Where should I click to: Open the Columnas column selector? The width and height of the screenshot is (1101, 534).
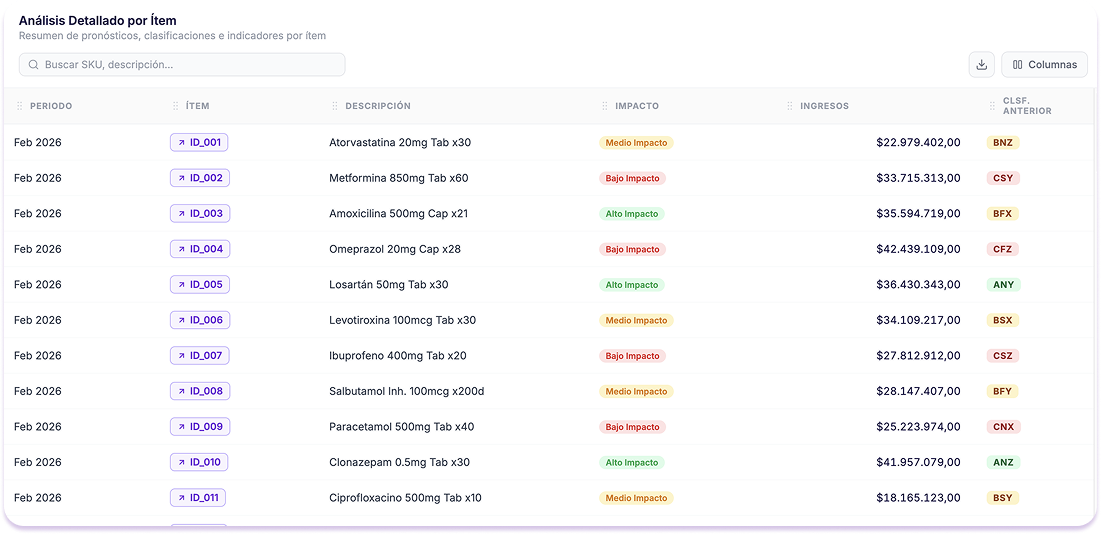[x=1044, y=65]
